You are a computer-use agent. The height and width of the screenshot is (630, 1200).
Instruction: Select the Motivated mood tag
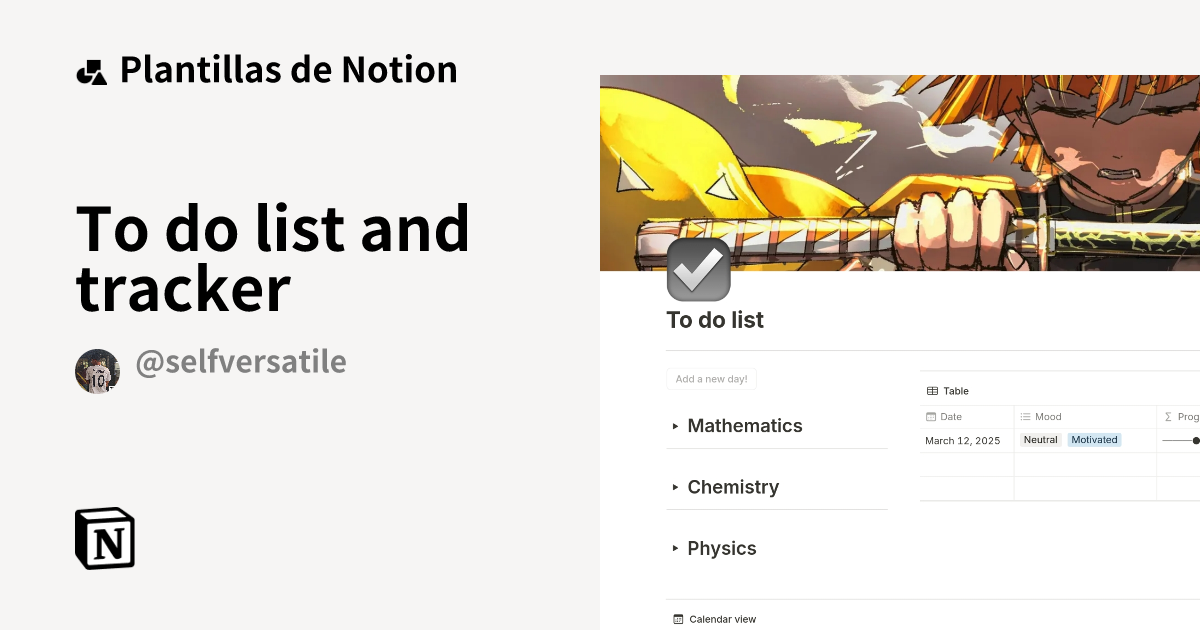pos(1094,440)
